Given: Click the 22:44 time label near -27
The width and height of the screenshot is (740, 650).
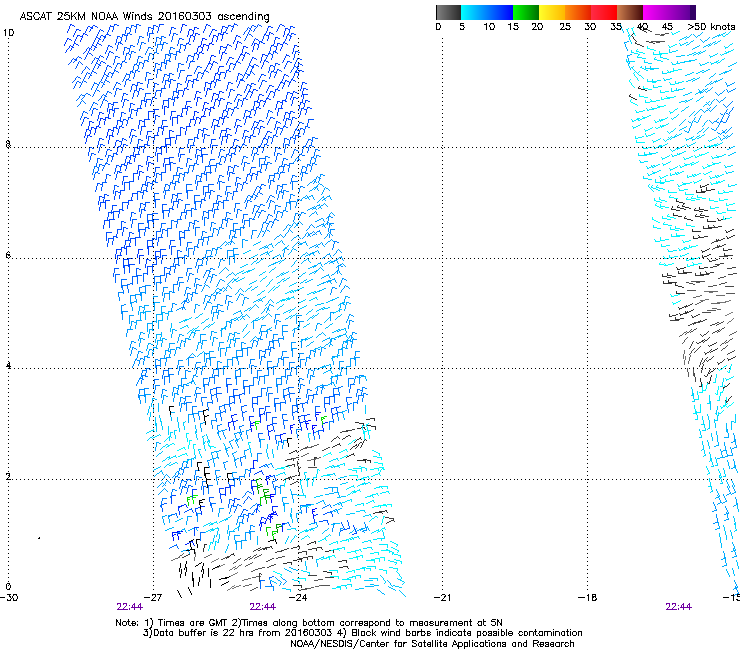Looking at the screenshot, I should point(130,607).
